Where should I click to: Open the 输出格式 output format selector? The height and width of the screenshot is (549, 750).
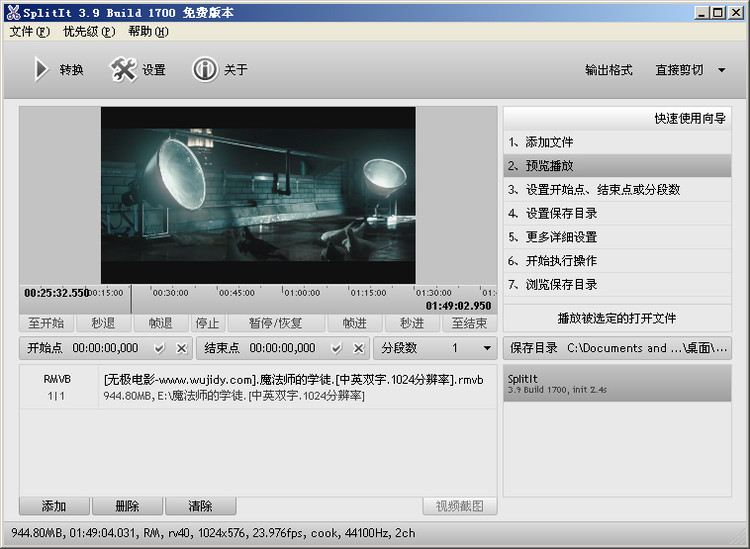click(608, 70)
